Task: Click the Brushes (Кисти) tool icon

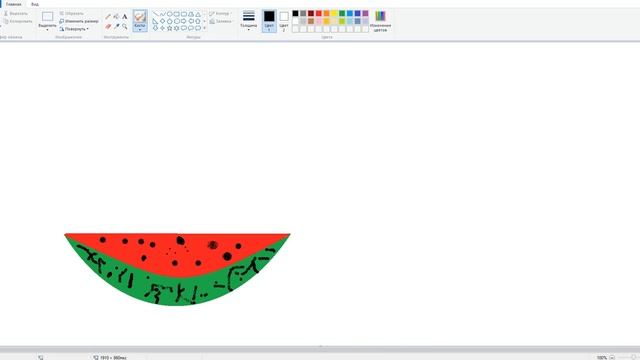Action: click(140, 17)
